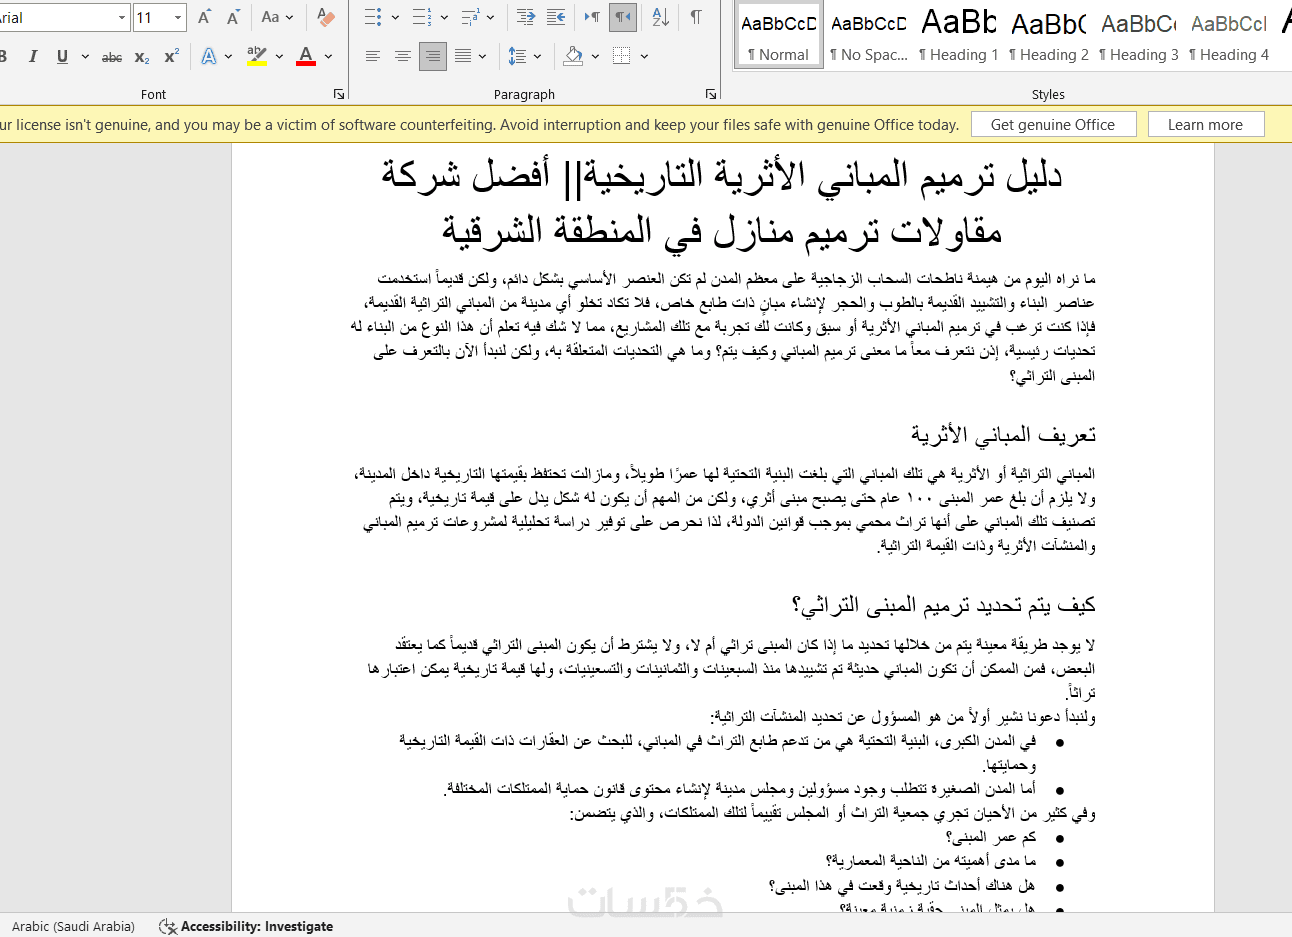Screen dimensions: 1292x937
Task: Sort selected text alphabetically
Action: pyautogui.click(x=661, y=17)
